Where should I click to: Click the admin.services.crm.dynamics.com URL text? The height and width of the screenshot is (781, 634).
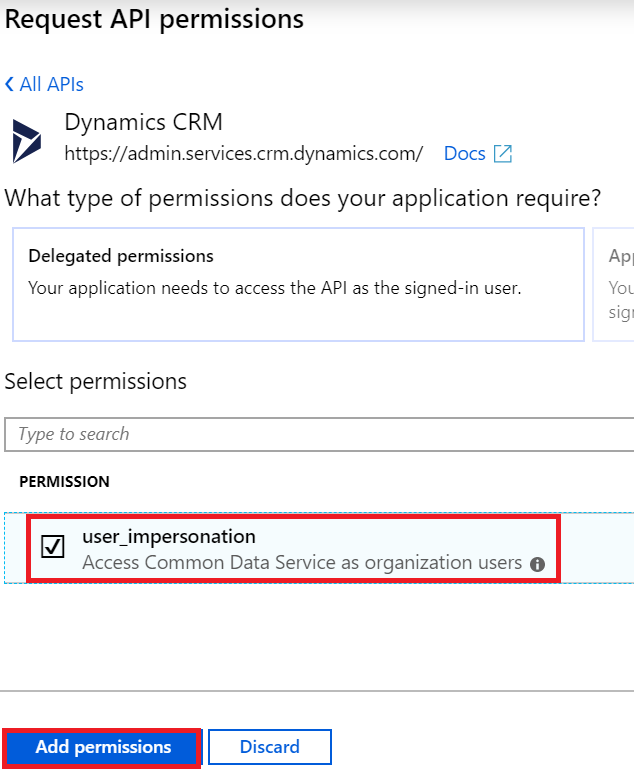tap(243, 153)
